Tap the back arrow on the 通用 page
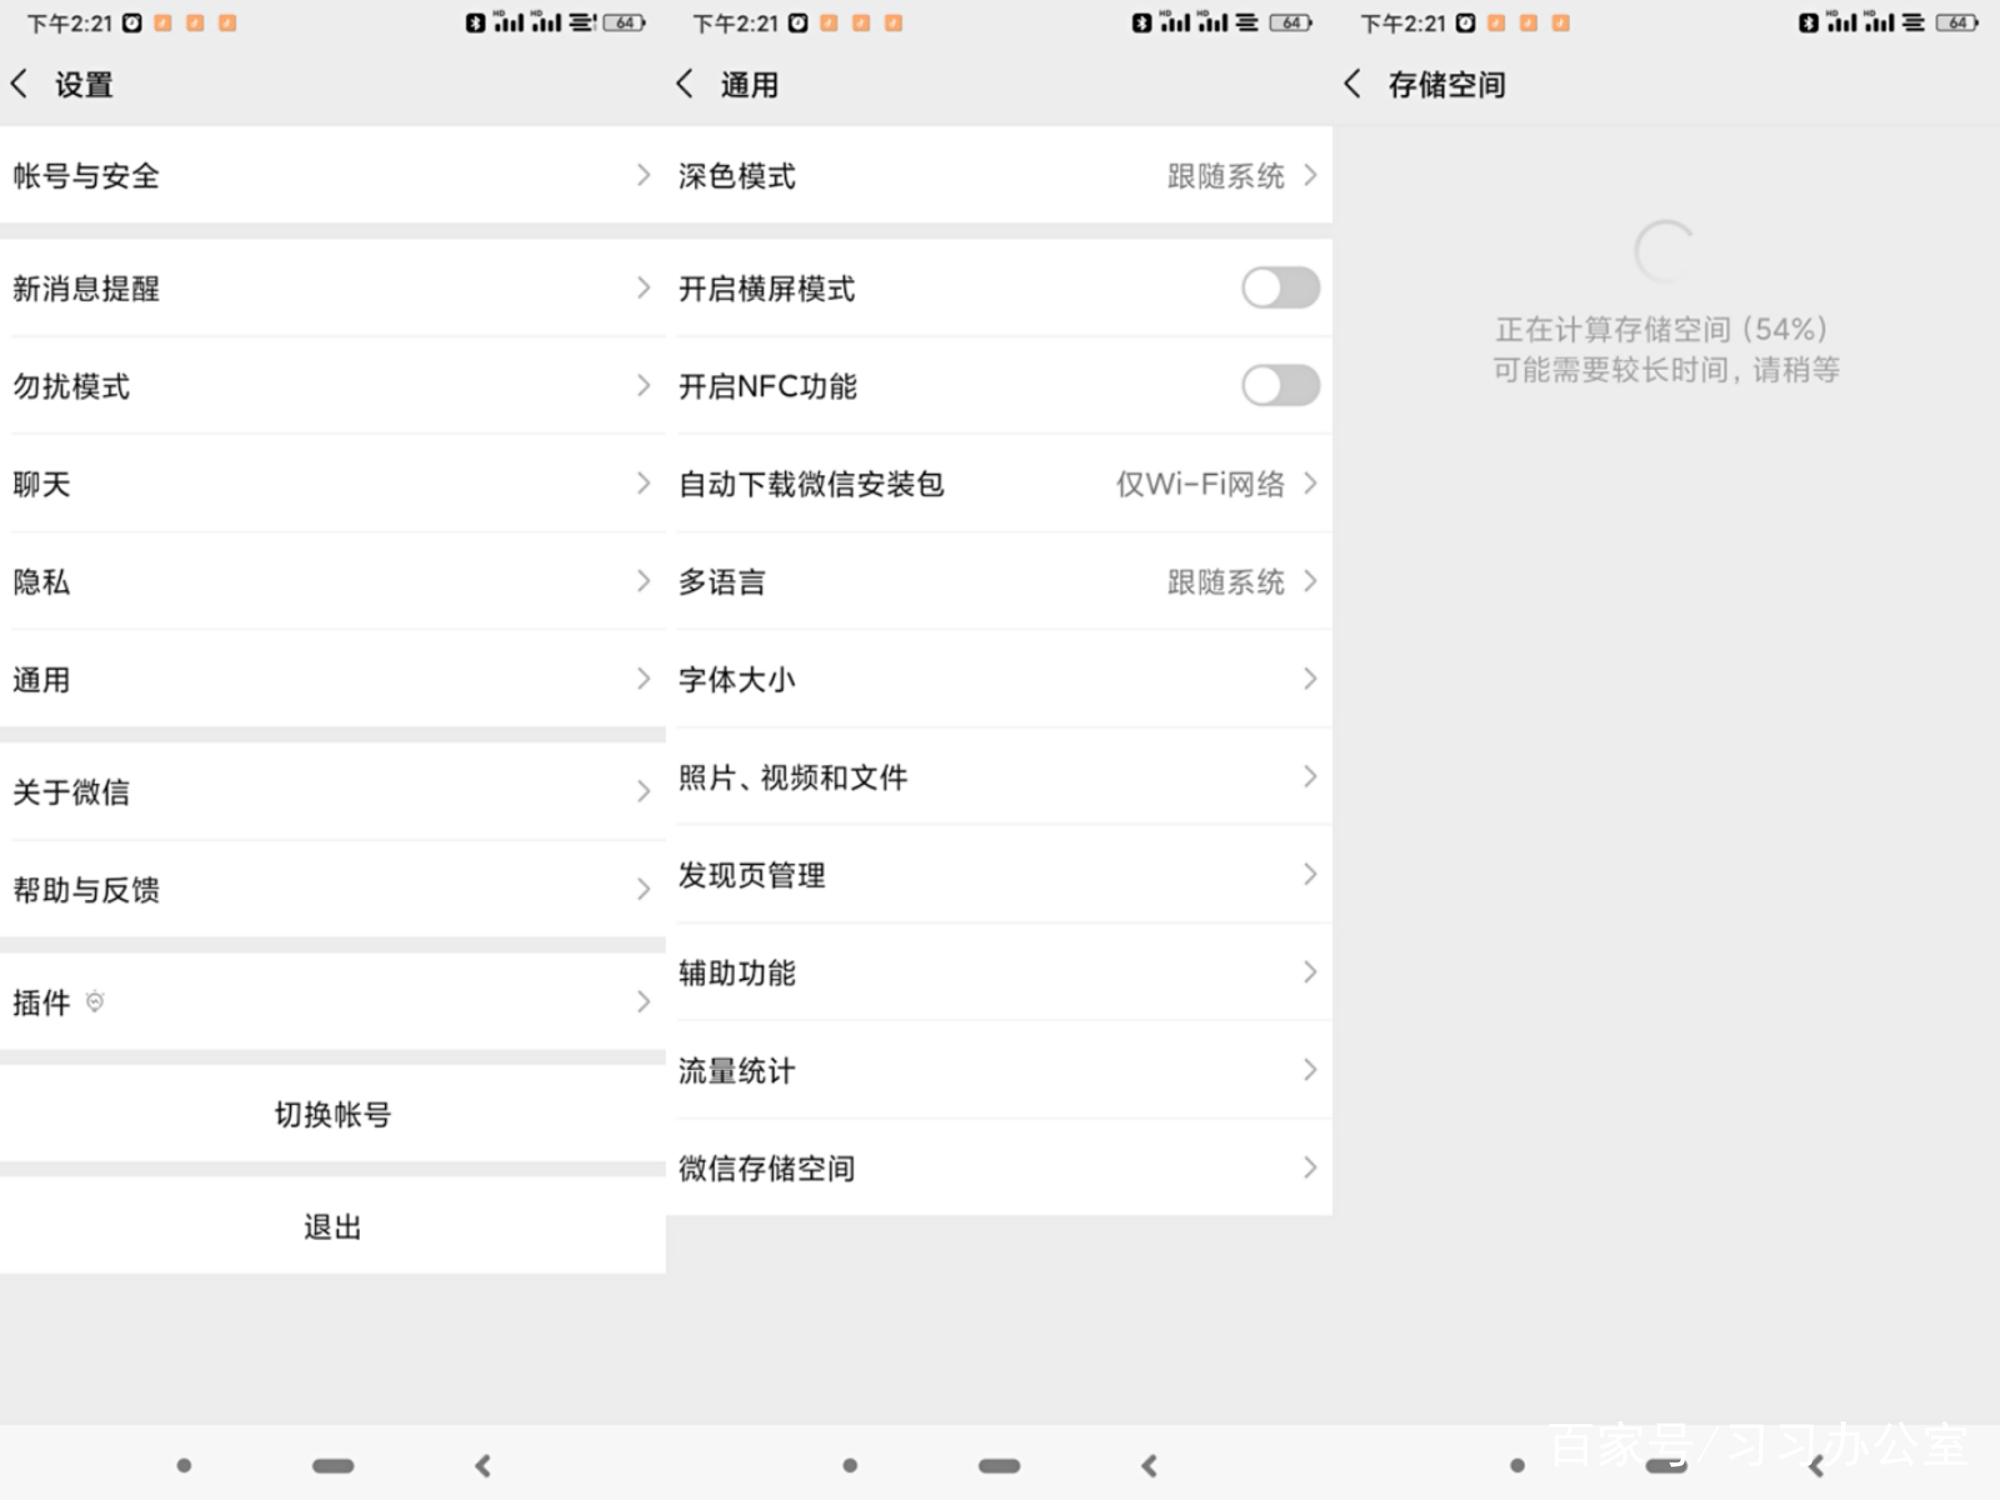Screen dimensions: 2000x1500 pyautogui.click(x=686, y=84)
